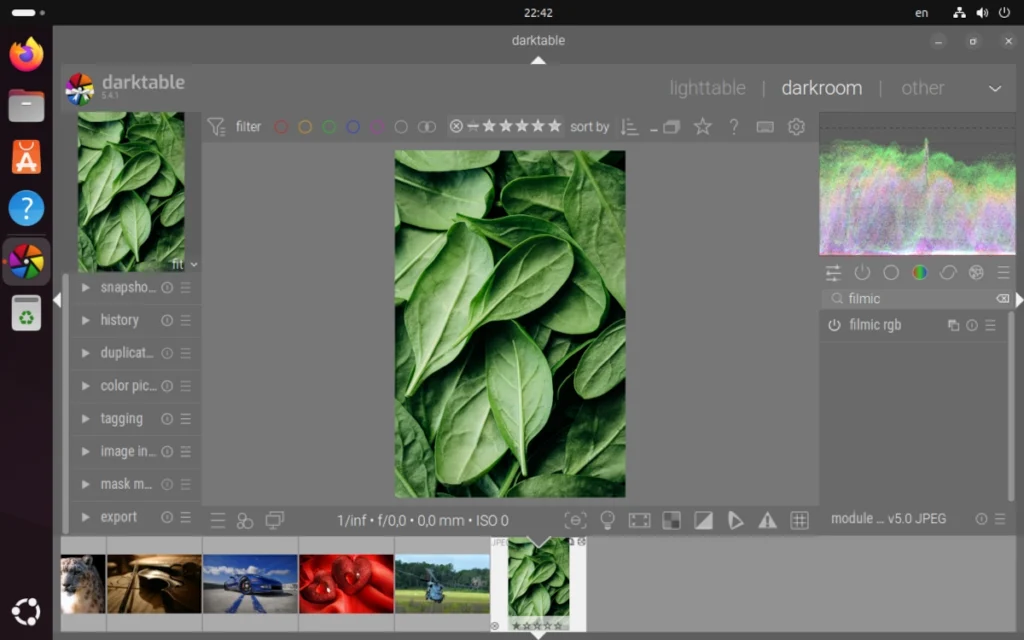The height and width of the screenshot is (640, 1024).
Task: Filter by blue color label
Action: pyautogui.click(x=353, y=127)
